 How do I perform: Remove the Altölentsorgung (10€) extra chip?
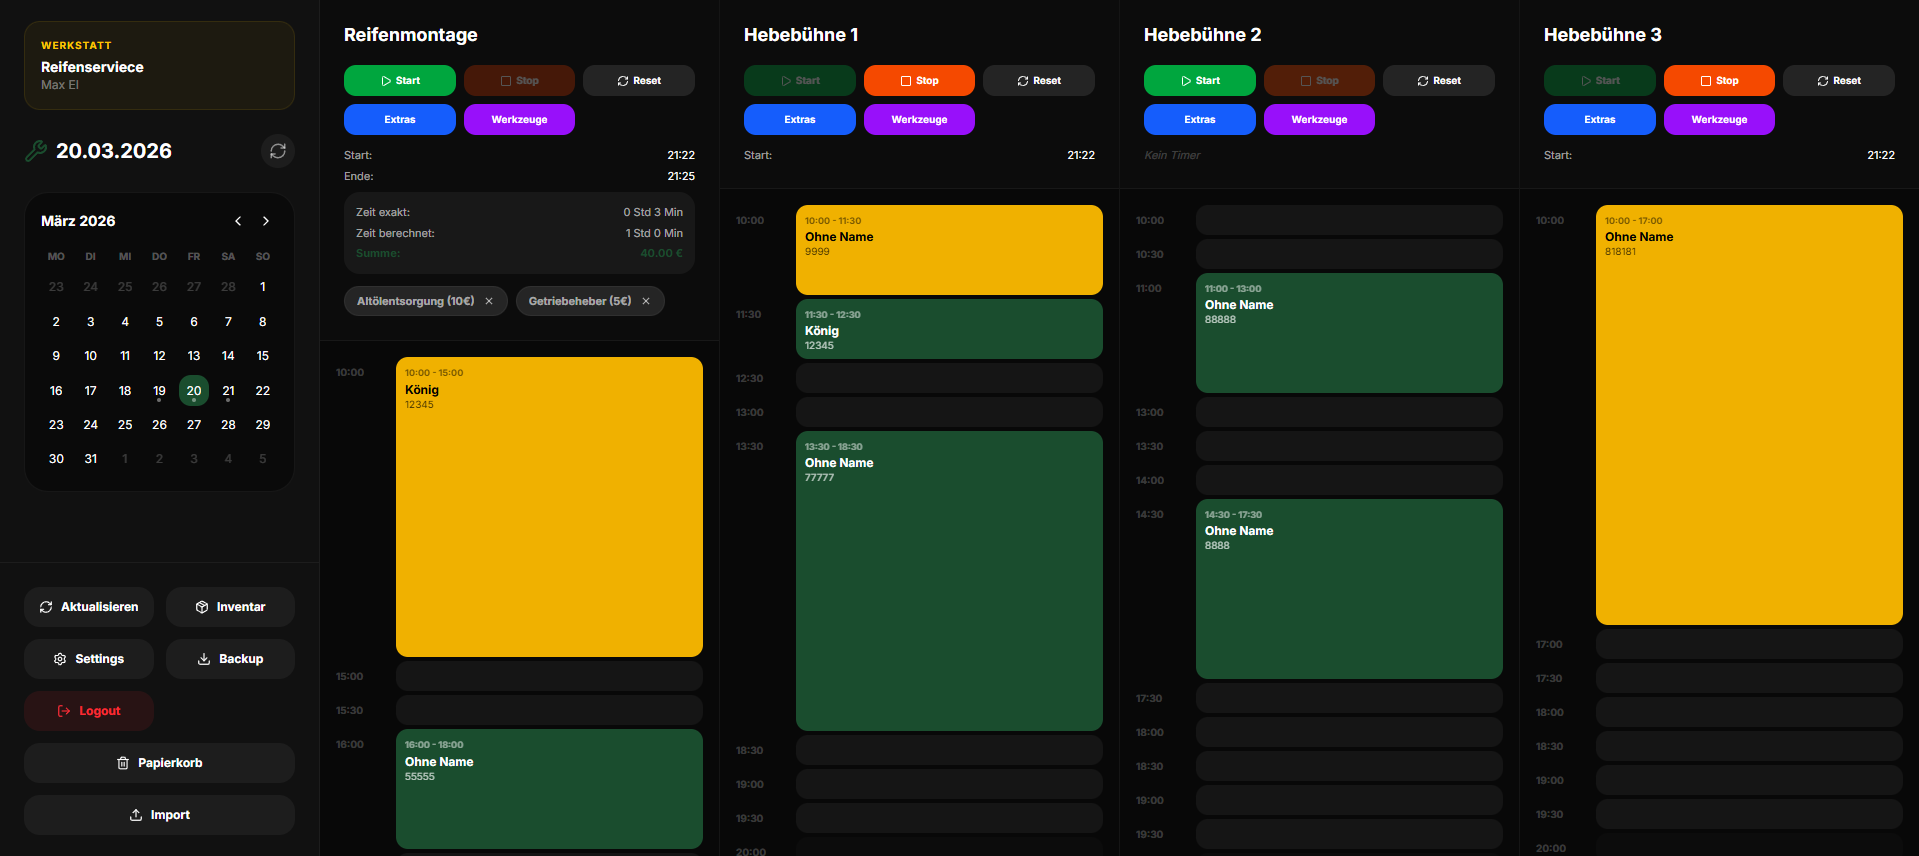pos(489,301)
